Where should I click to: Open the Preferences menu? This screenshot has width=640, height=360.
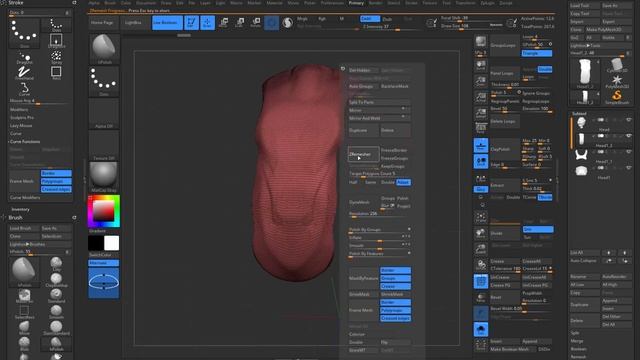(x=332, y=3)
